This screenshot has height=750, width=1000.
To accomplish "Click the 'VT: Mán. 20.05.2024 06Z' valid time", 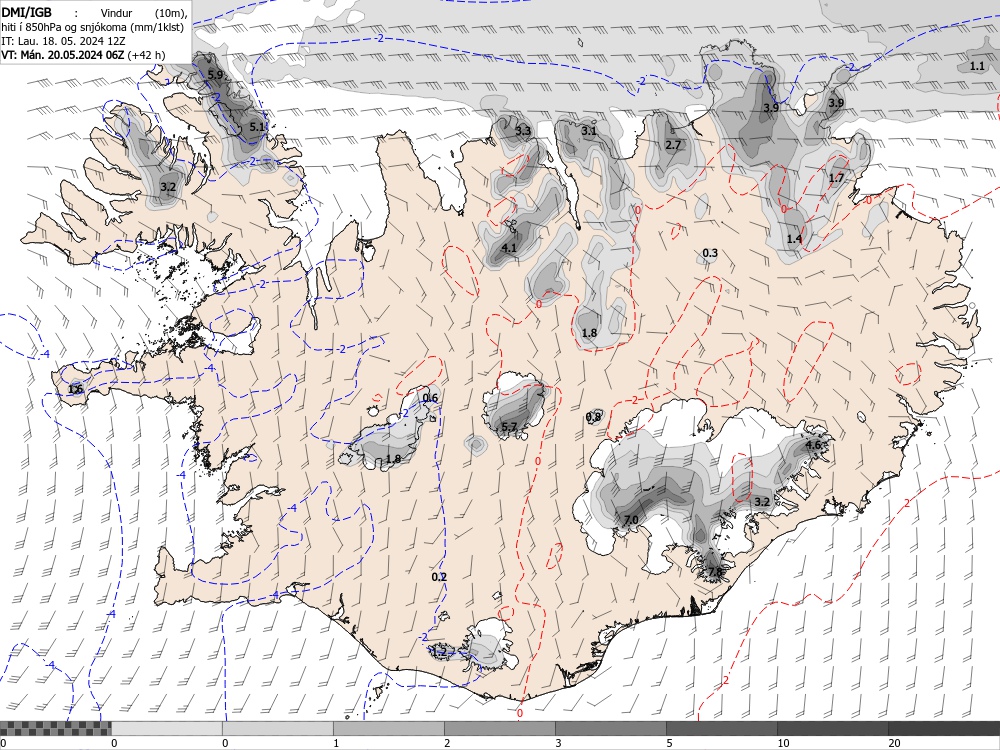I will pyautogui.click(x=62, y=55).
